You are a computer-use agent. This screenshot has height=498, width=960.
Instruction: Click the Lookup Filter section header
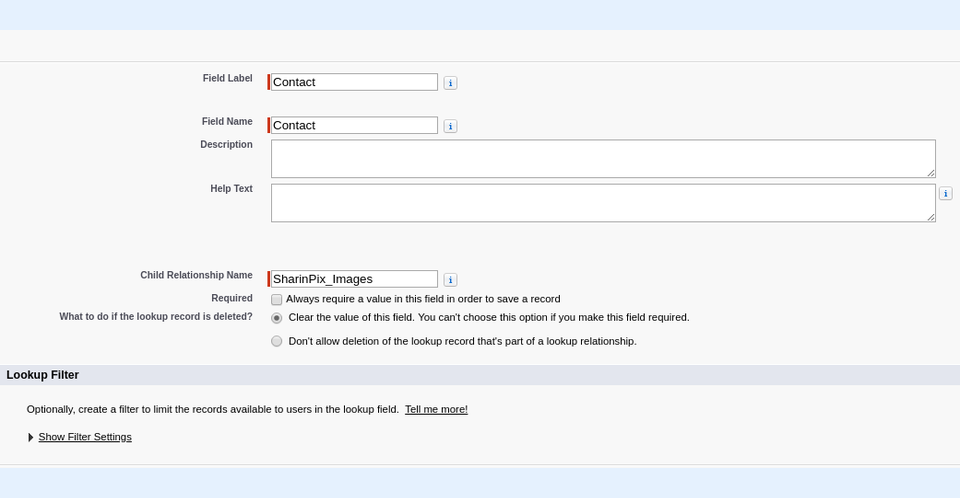[x=43, y=375]
